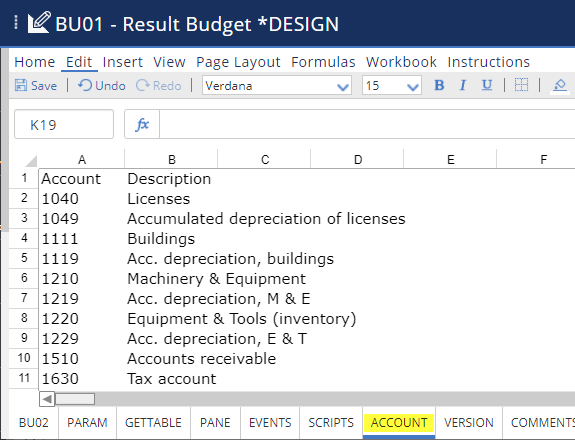Click the fill color bucket icon
The width and height of the screenshot is (575, 440).
[x=560, y=85]
